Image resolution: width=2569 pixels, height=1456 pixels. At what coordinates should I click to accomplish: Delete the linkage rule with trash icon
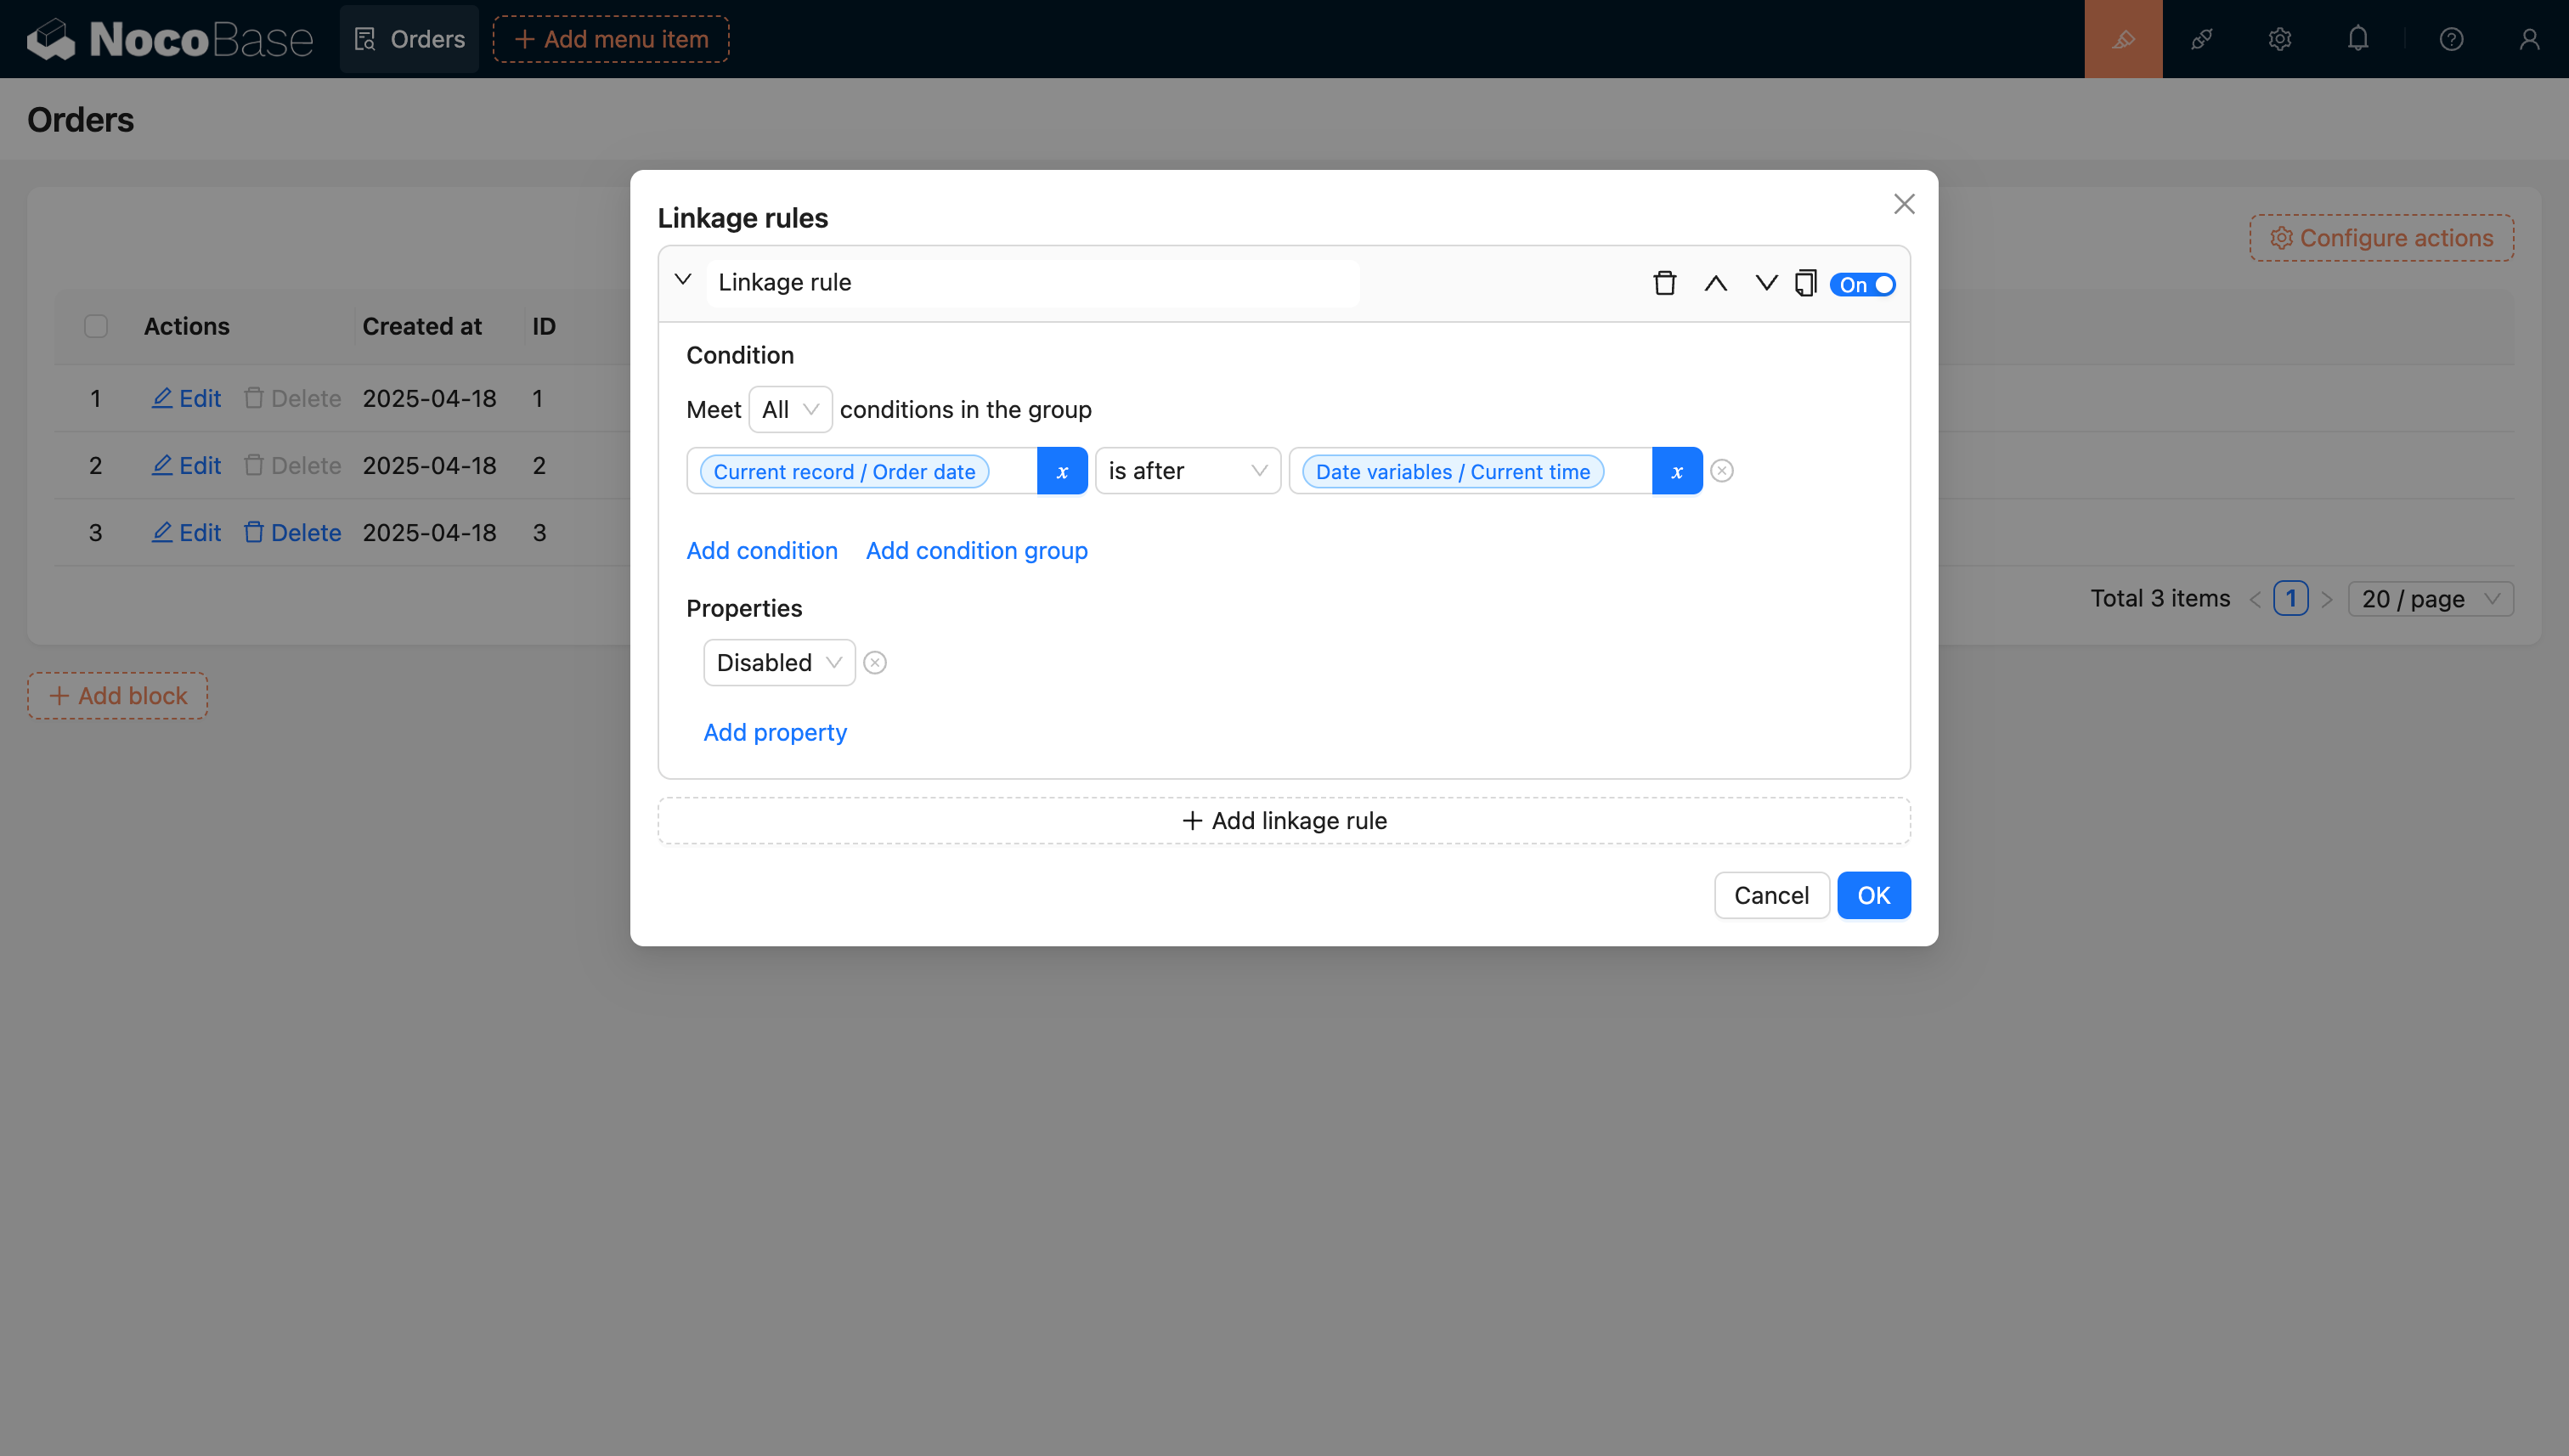pyautogui.click(x=1664, y=284)
